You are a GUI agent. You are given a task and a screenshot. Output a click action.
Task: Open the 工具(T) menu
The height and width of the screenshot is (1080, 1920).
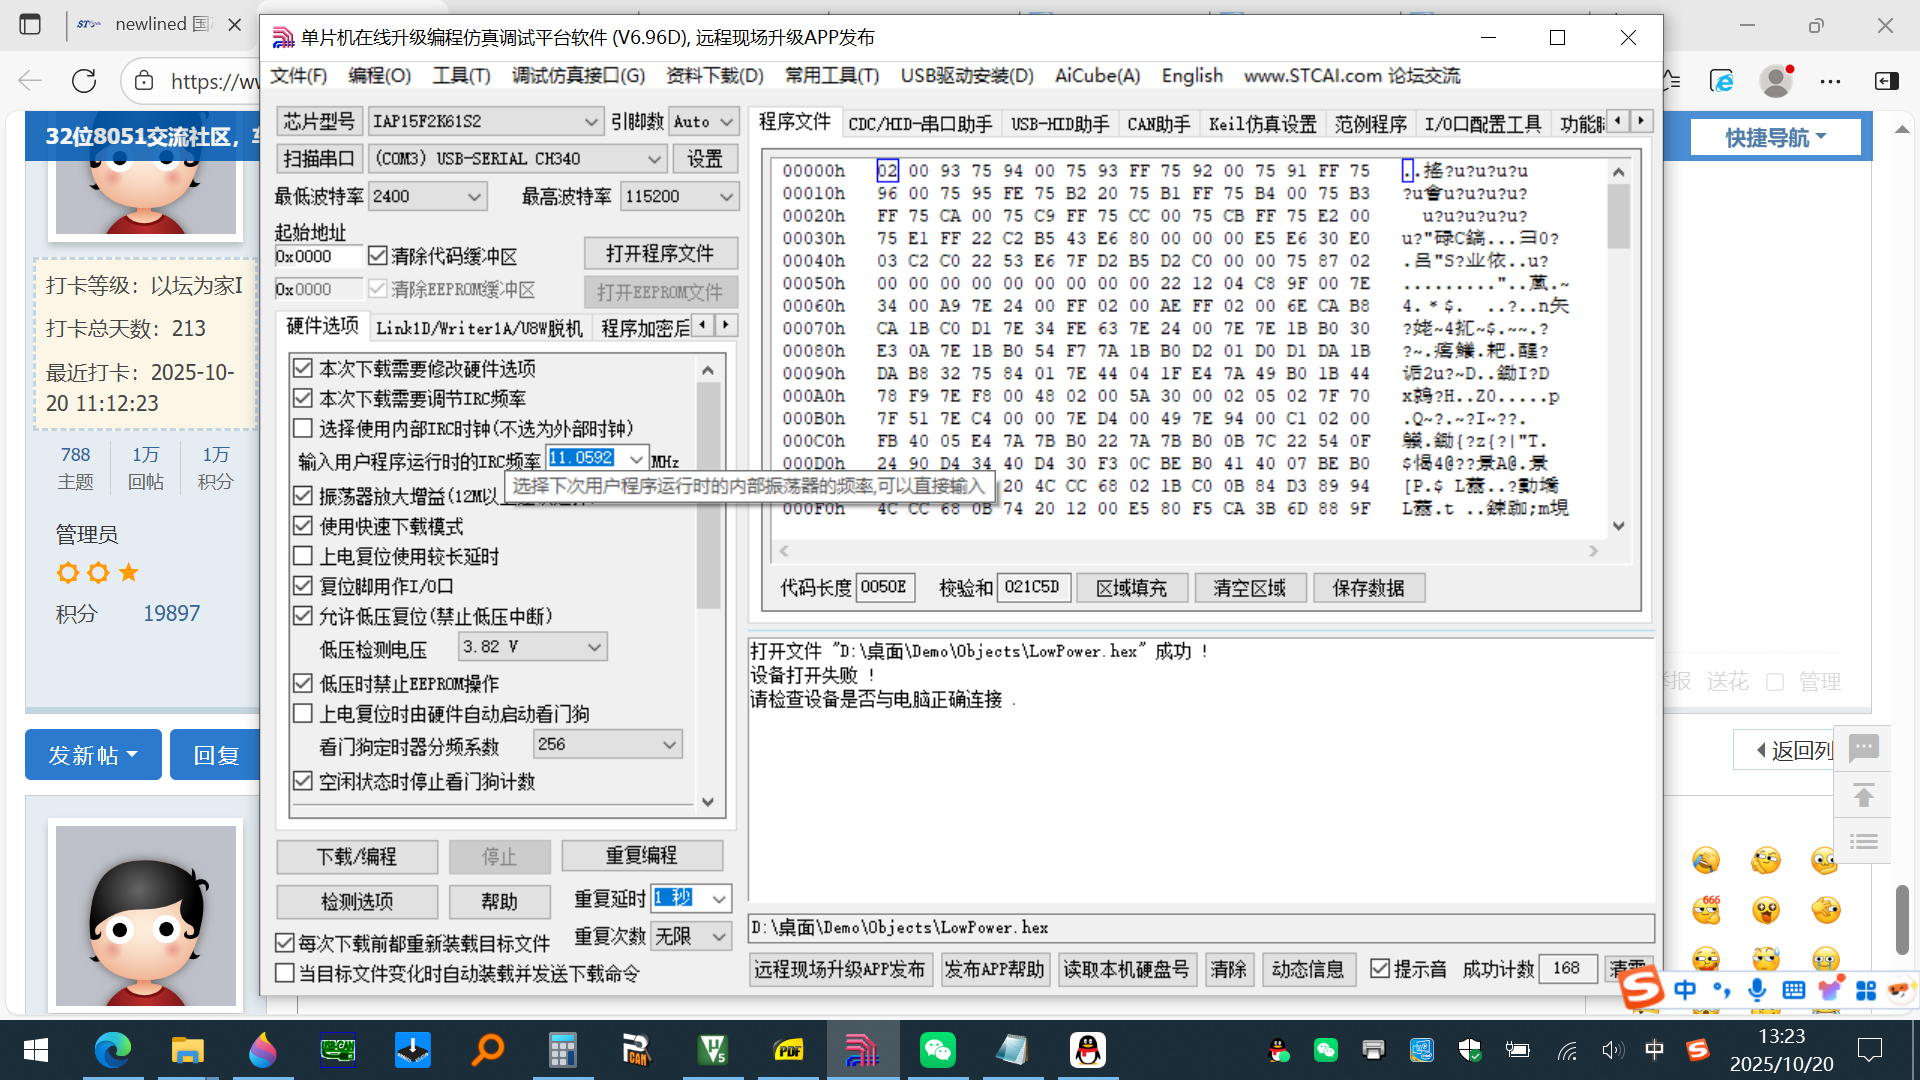460,75
